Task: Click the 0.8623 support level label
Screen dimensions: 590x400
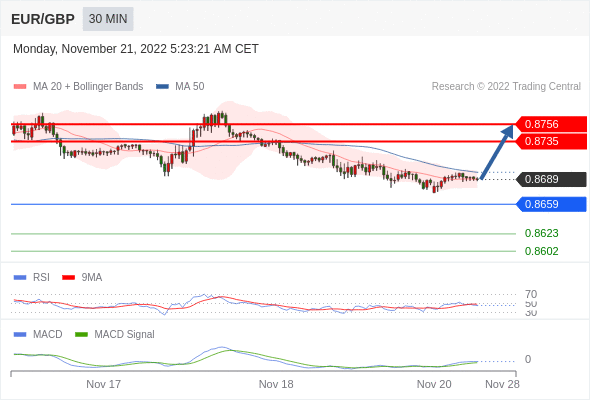Action: pyautogui.click(x=541, y=233)
